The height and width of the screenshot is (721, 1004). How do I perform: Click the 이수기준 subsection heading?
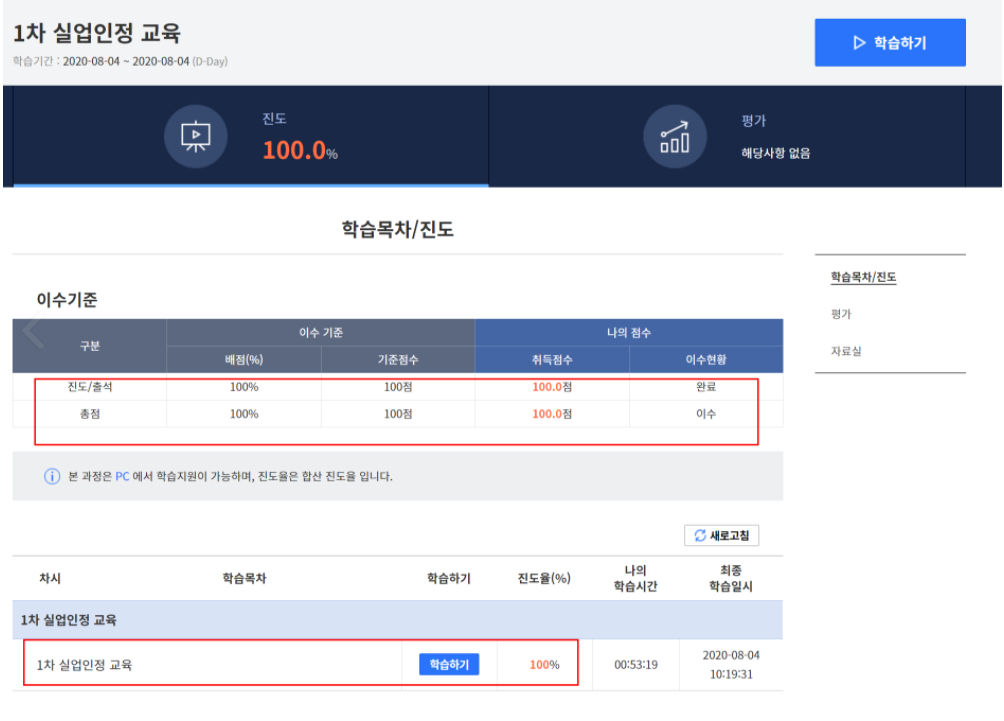tap(67, 300)
